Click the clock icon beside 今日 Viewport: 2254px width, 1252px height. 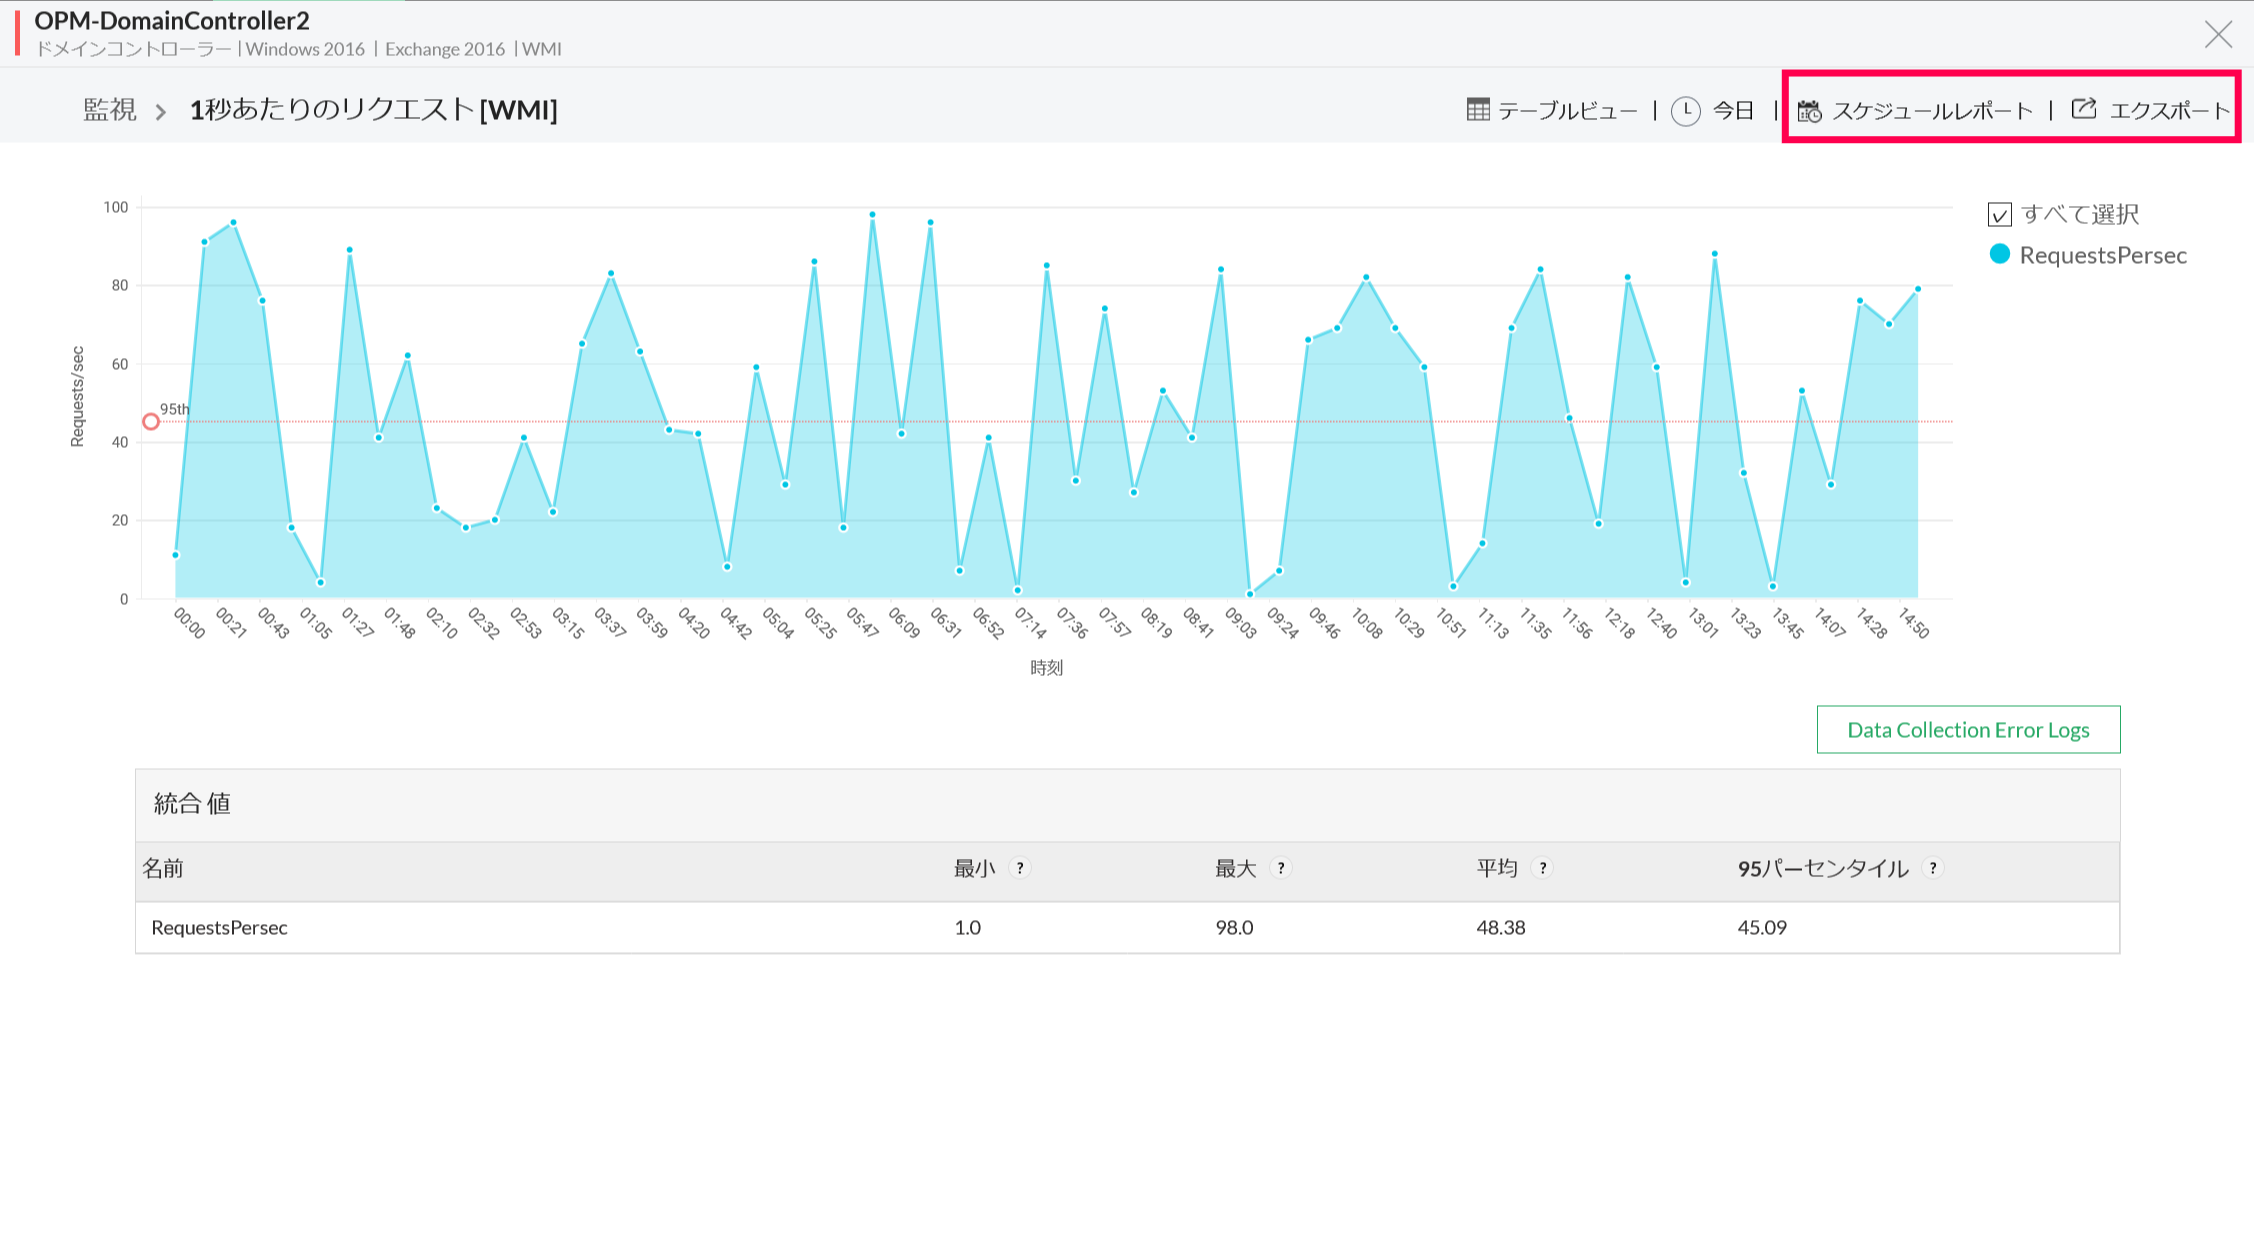pyautogui.click(x=1686, y=111)
